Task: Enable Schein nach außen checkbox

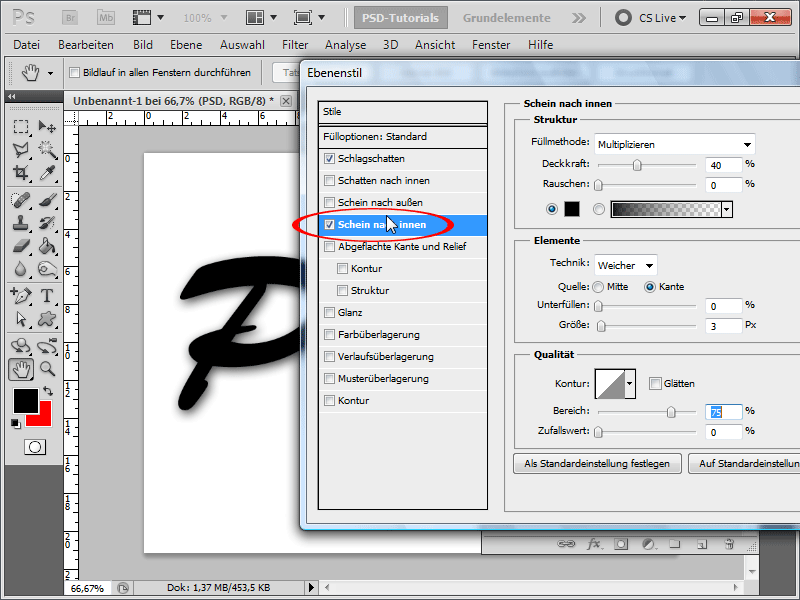Action: [330, 203]
